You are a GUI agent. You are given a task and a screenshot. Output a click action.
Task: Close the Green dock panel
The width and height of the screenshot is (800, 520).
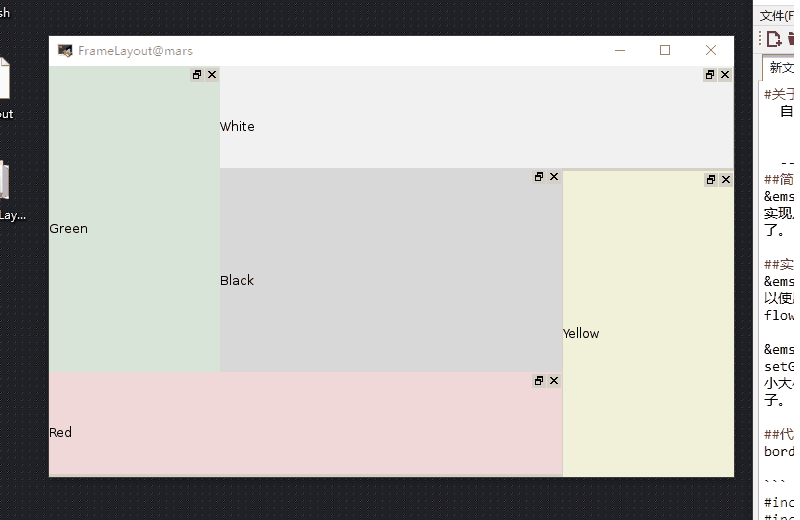coord(212,75)
